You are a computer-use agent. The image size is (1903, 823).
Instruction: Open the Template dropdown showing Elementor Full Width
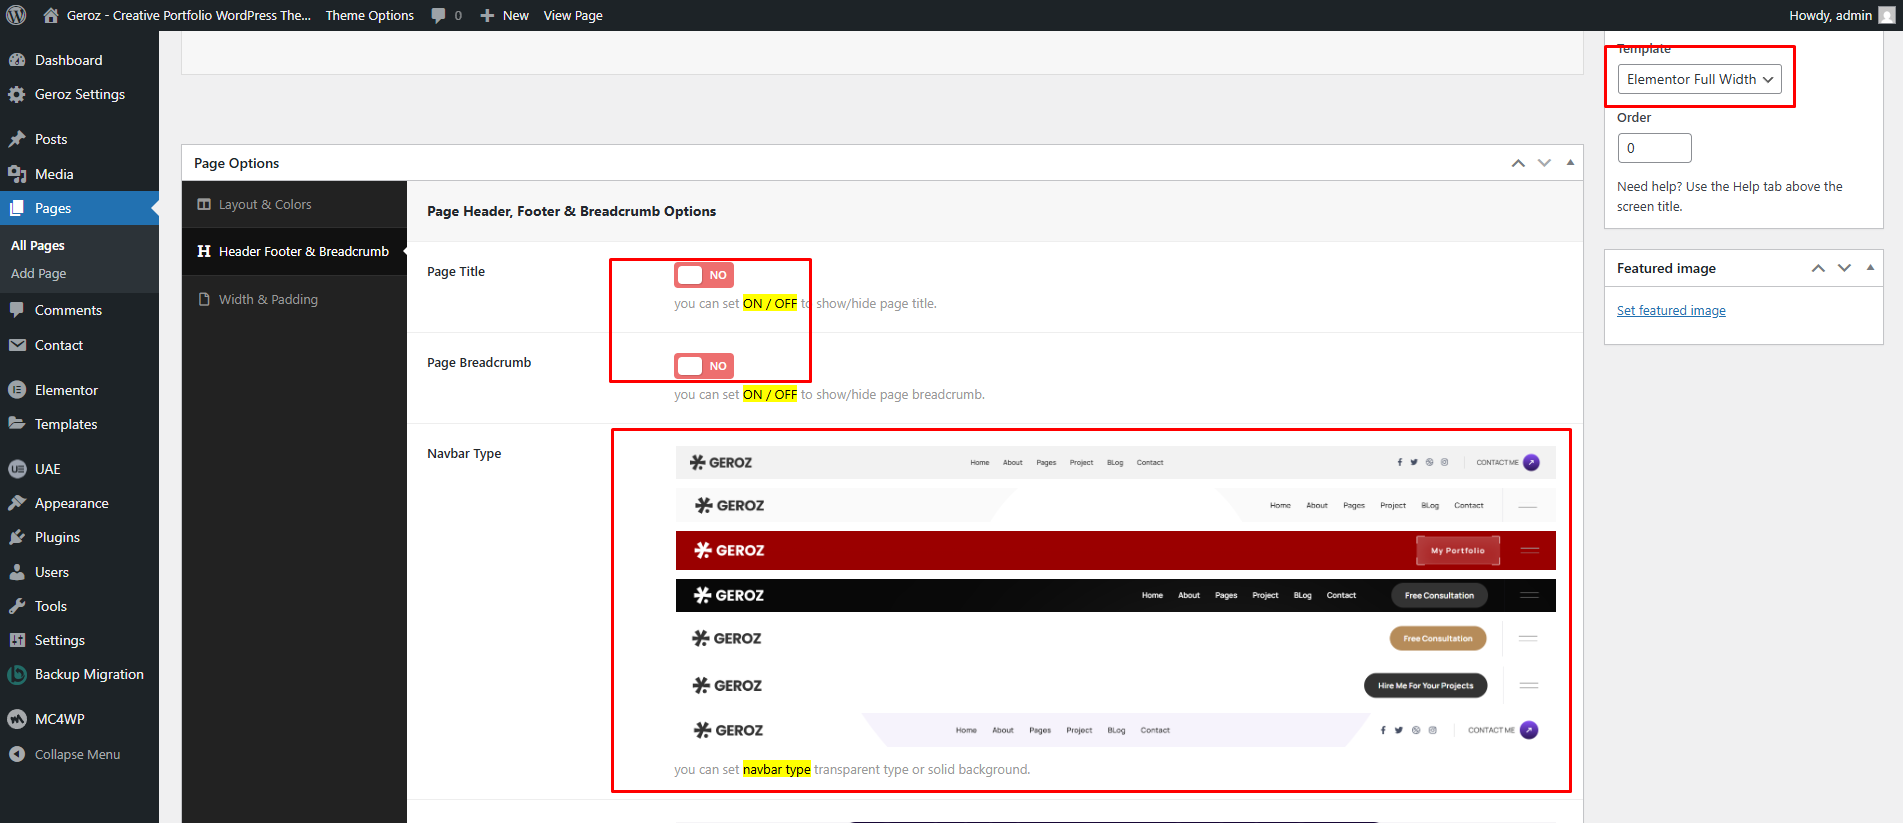tap(1699, 79)
